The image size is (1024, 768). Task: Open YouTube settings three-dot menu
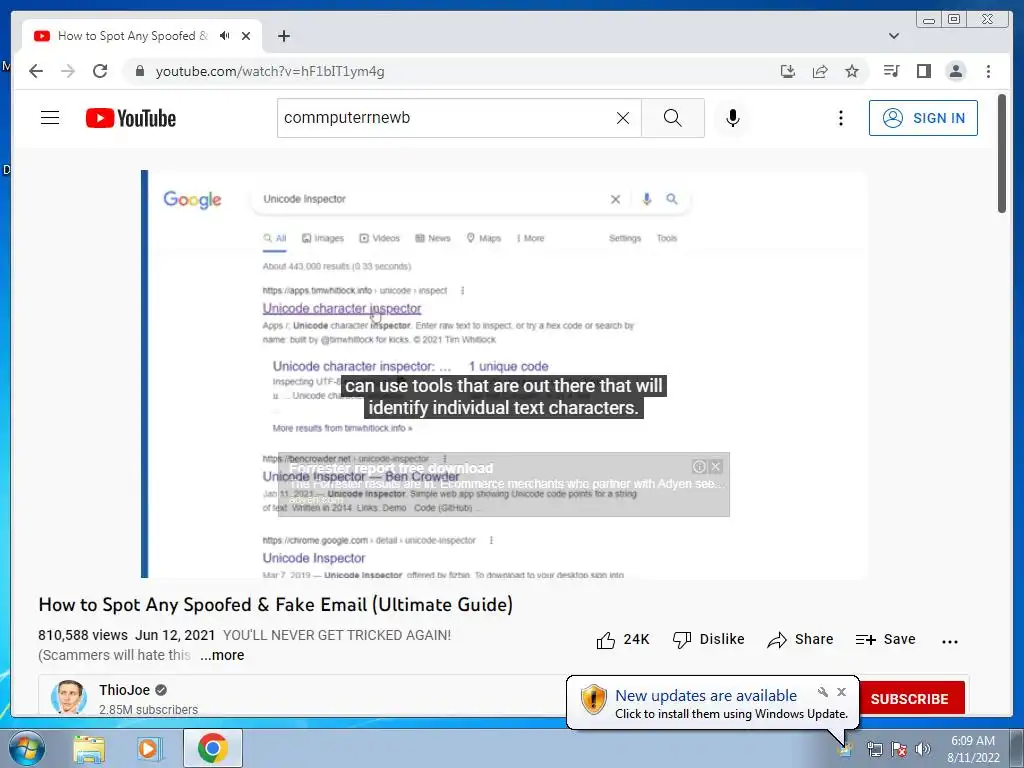[840, 118]
